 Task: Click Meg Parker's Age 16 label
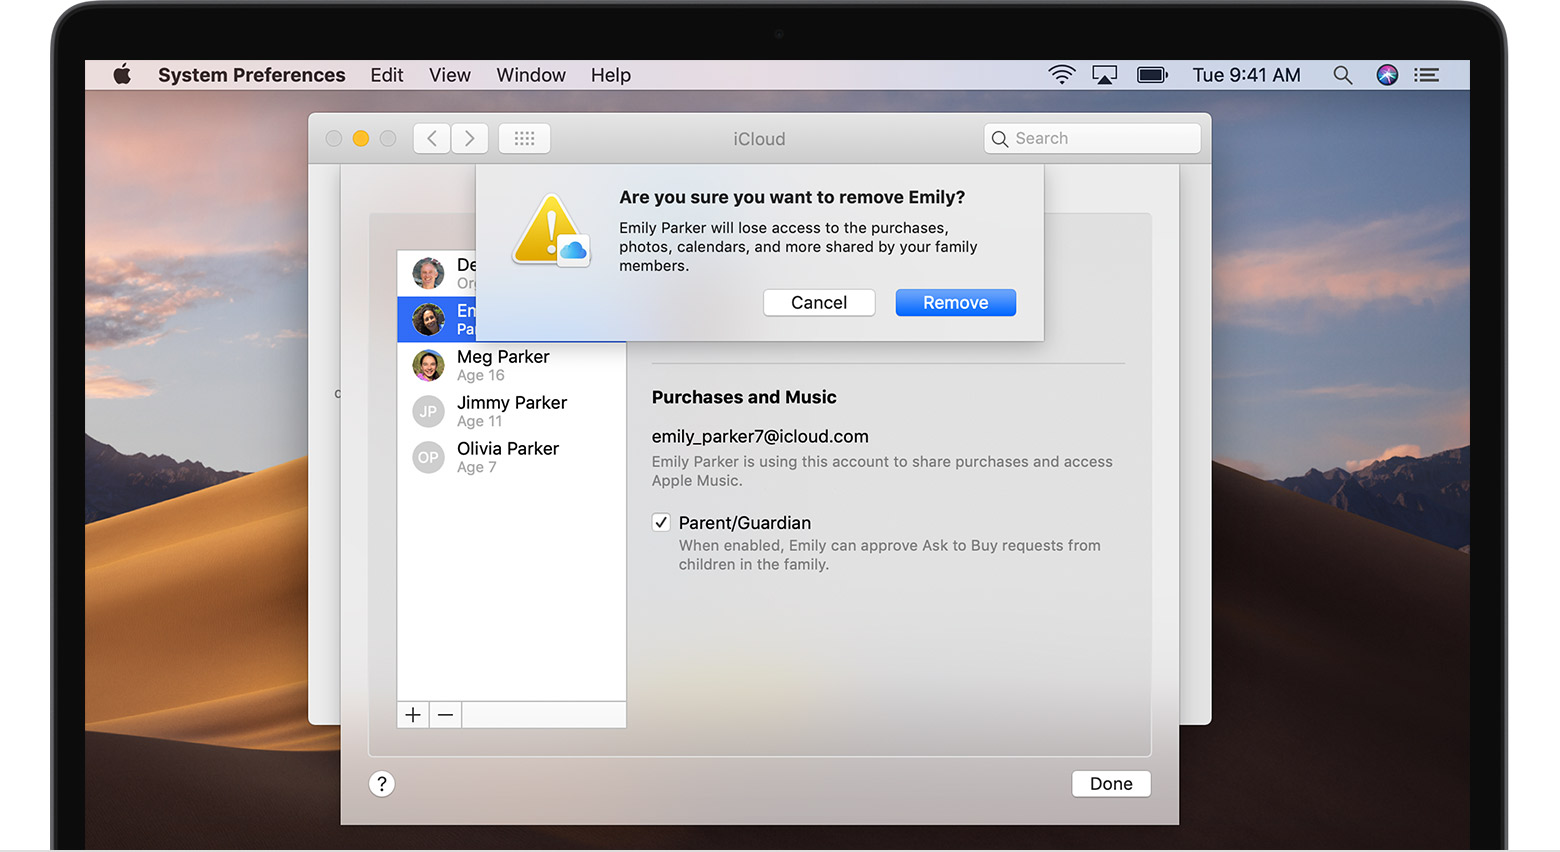click(x=481, y=375)
